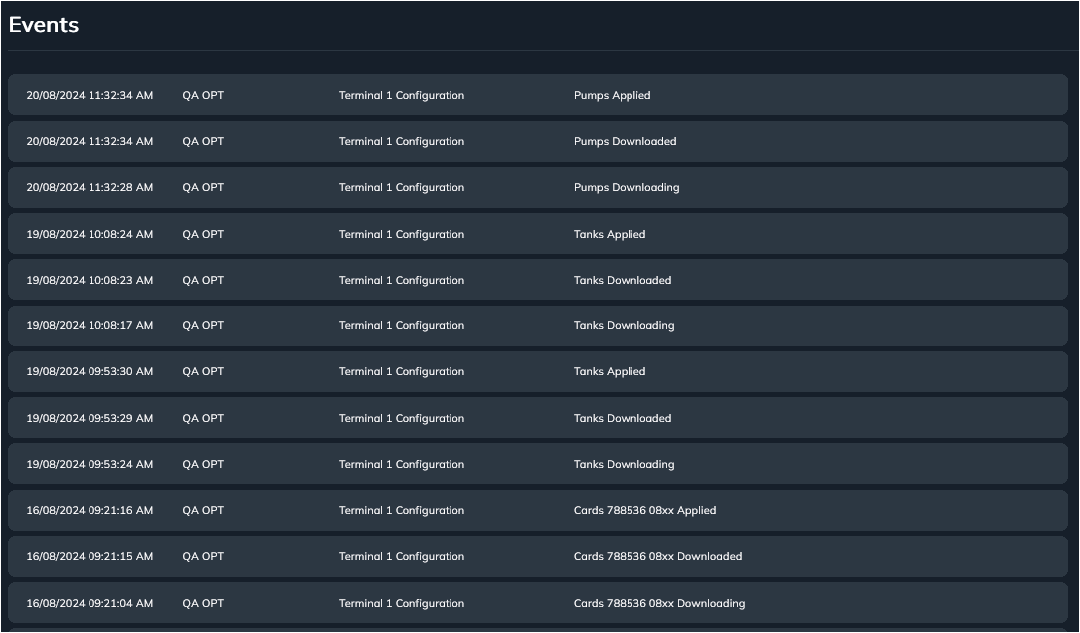
Task: Click QA OPT in Pumps Downloaded row
Action: tap(203, 141)
